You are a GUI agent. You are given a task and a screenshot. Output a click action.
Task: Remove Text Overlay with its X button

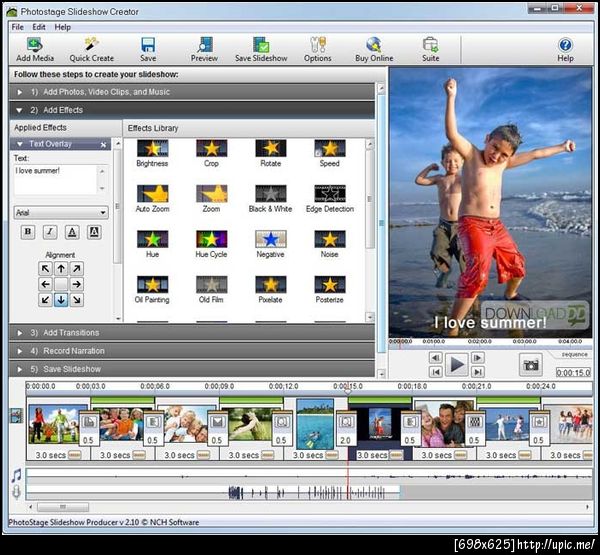[x=103, y=145]
